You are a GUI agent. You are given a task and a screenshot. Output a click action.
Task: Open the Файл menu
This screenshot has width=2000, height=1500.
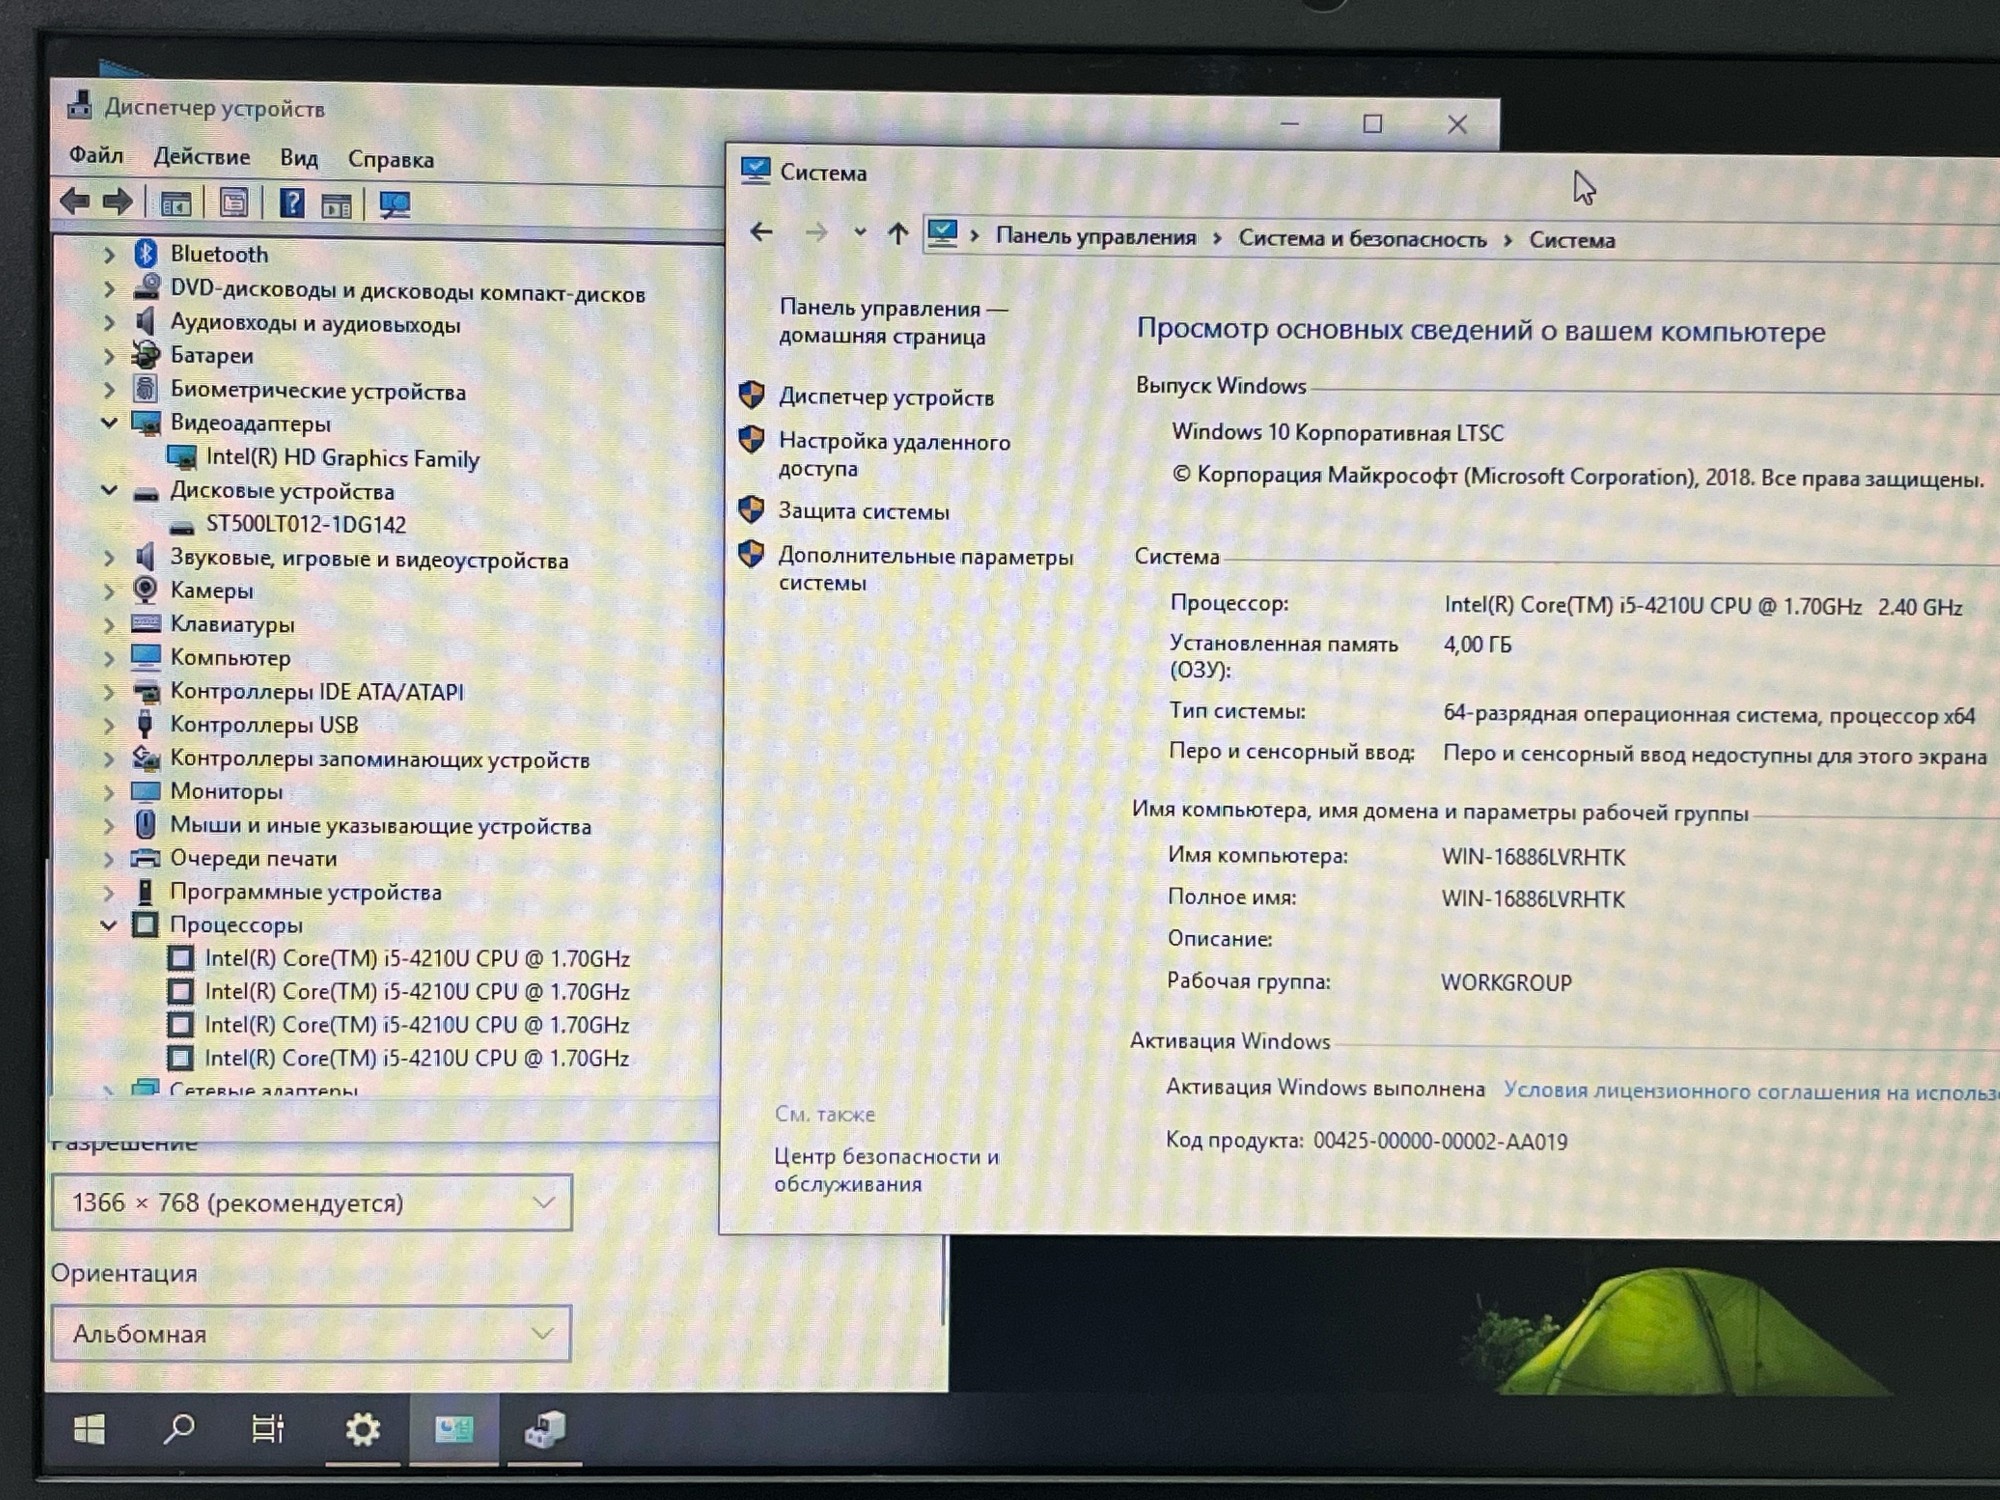point(96,155)
